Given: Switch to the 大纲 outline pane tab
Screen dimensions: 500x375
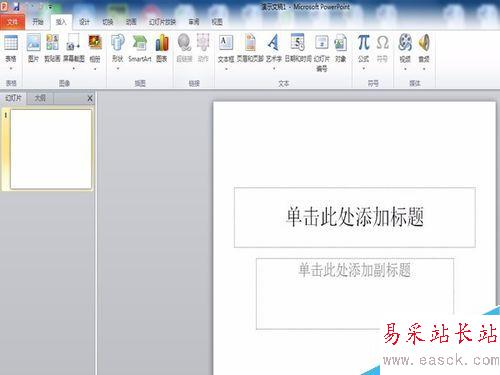Looking at the screenshot, I should [x=40, y=98].
